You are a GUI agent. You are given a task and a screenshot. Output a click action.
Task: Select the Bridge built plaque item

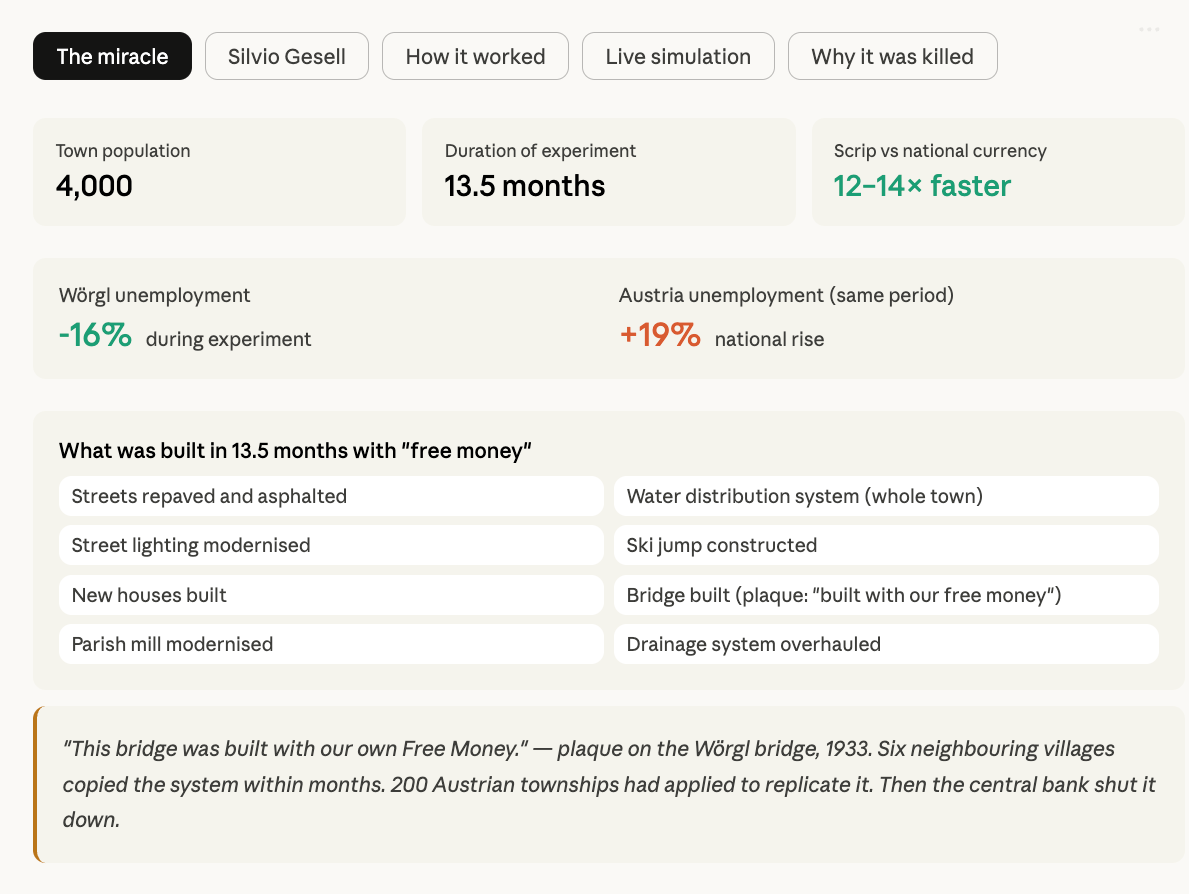pos(886,595)
